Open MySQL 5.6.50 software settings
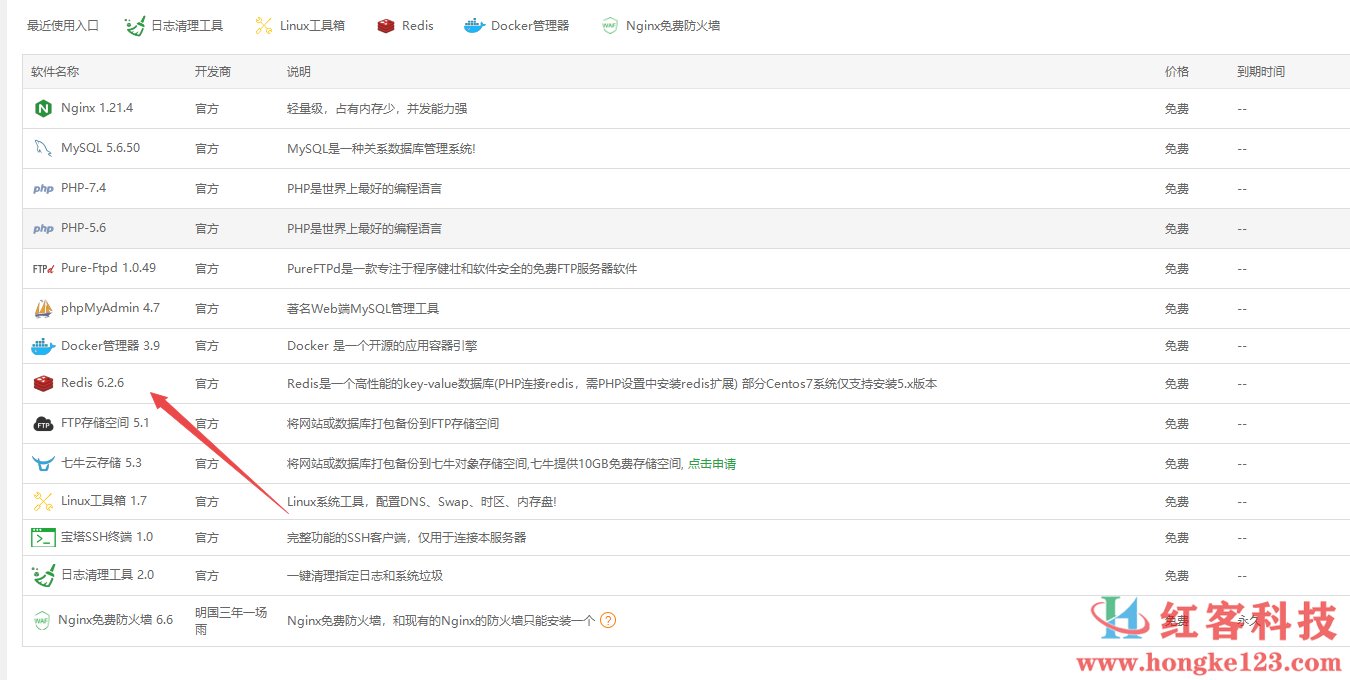1350x680 pixels. pyautogui.click(x=100, y=148)
